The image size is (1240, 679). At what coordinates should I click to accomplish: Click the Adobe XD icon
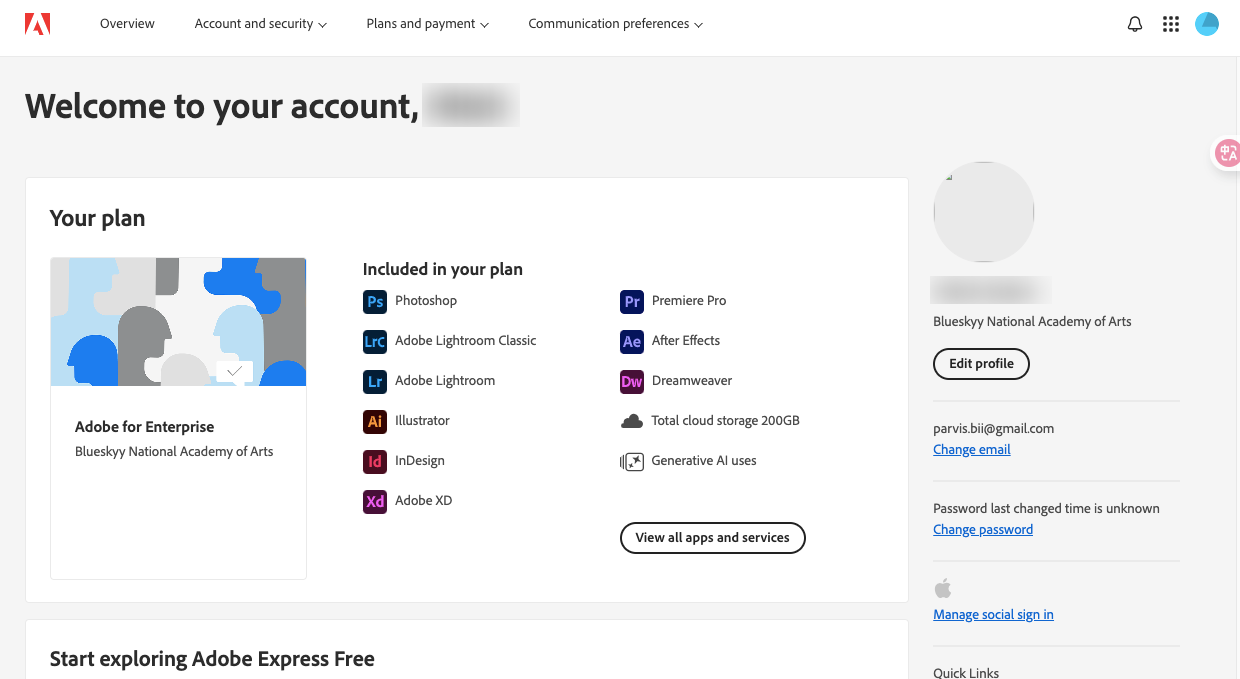point(375,501)
